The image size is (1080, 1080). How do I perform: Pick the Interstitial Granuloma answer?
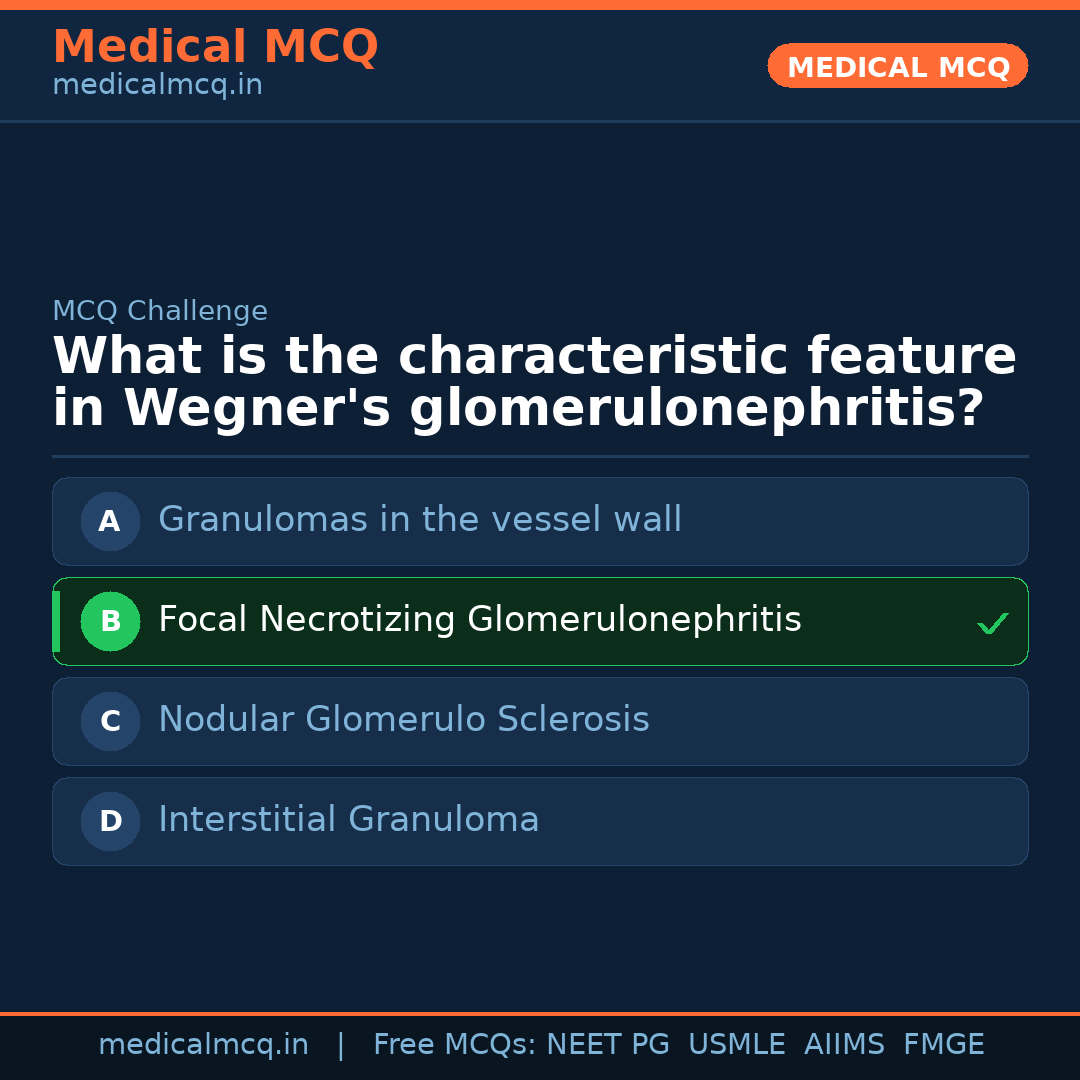(349, 820)
